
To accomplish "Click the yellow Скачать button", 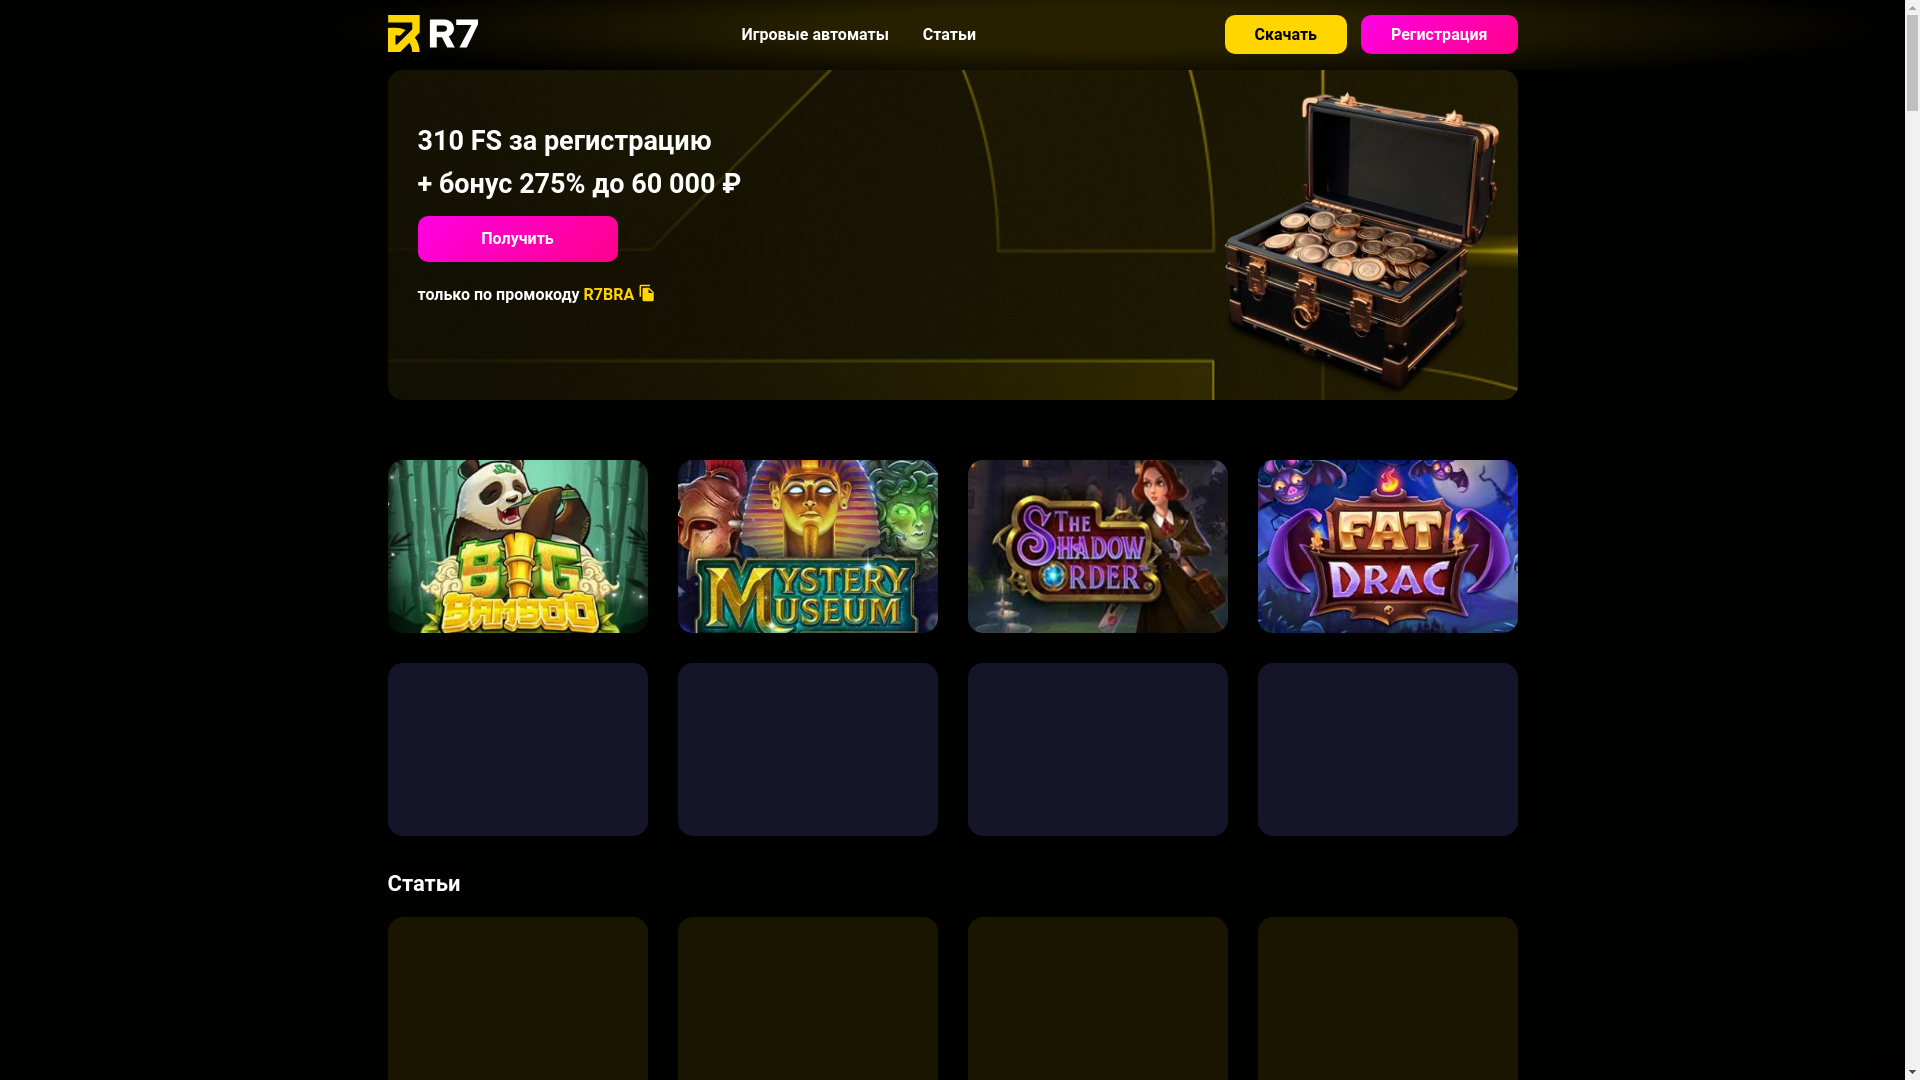I will click(1285, 34).
